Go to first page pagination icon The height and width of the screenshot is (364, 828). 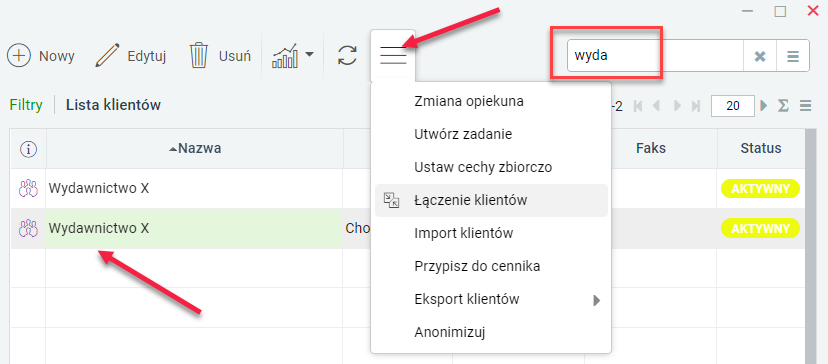tap(638, 106)
